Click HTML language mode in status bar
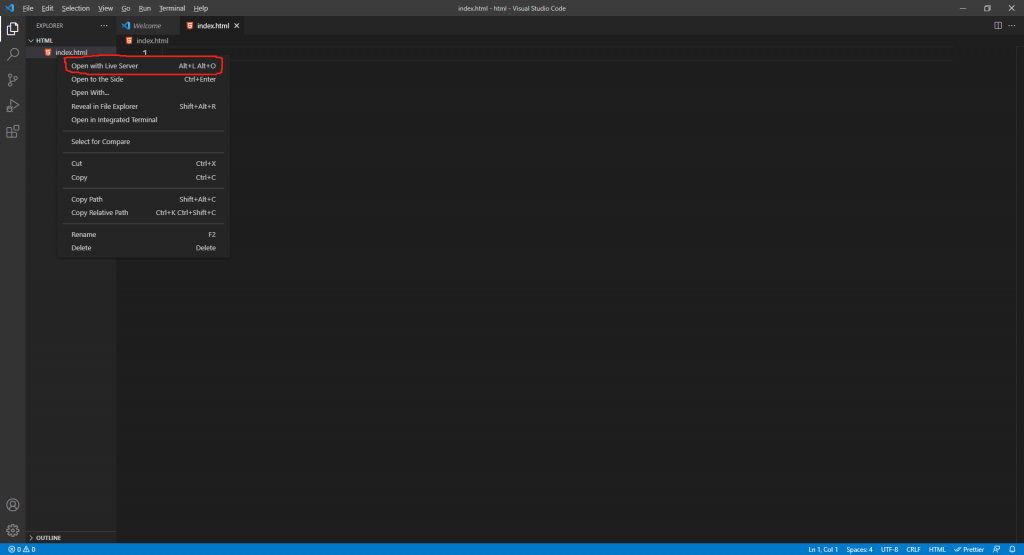Viewport: 1024px width, 555px height. point(937,549)
